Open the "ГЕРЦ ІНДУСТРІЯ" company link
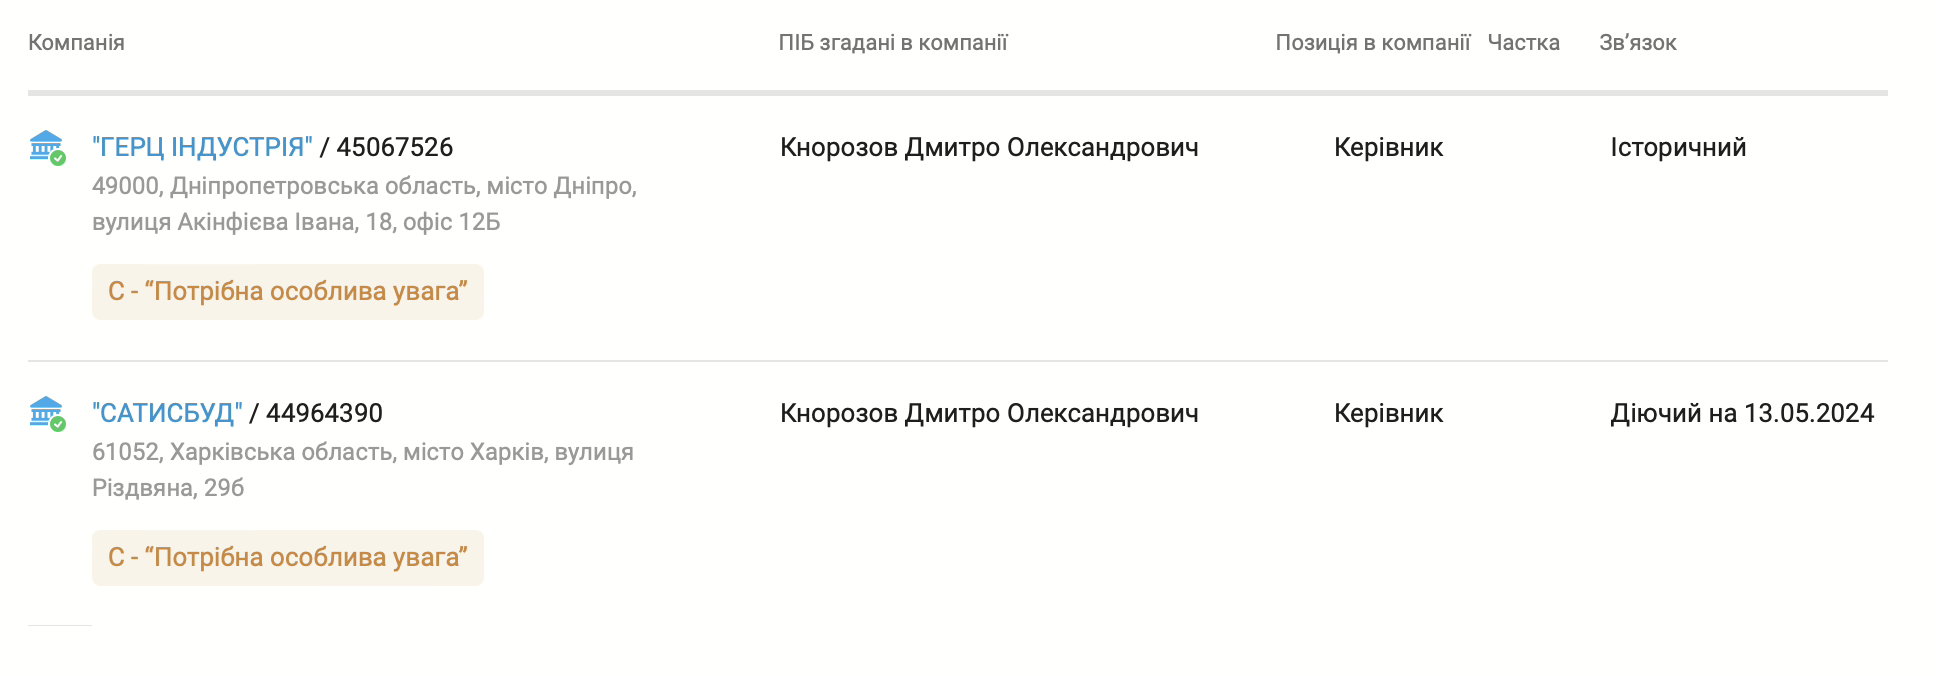Image resolution: width=1936 pixels, height=678 pixels. pyautogui.click(x=202, y=147)
